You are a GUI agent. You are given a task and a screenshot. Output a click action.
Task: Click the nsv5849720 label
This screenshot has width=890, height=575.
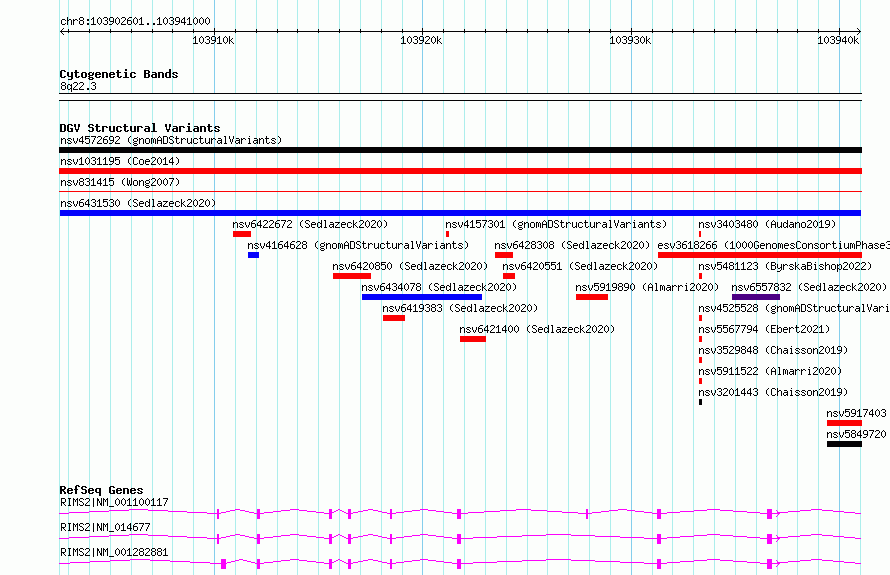point(857,434)
